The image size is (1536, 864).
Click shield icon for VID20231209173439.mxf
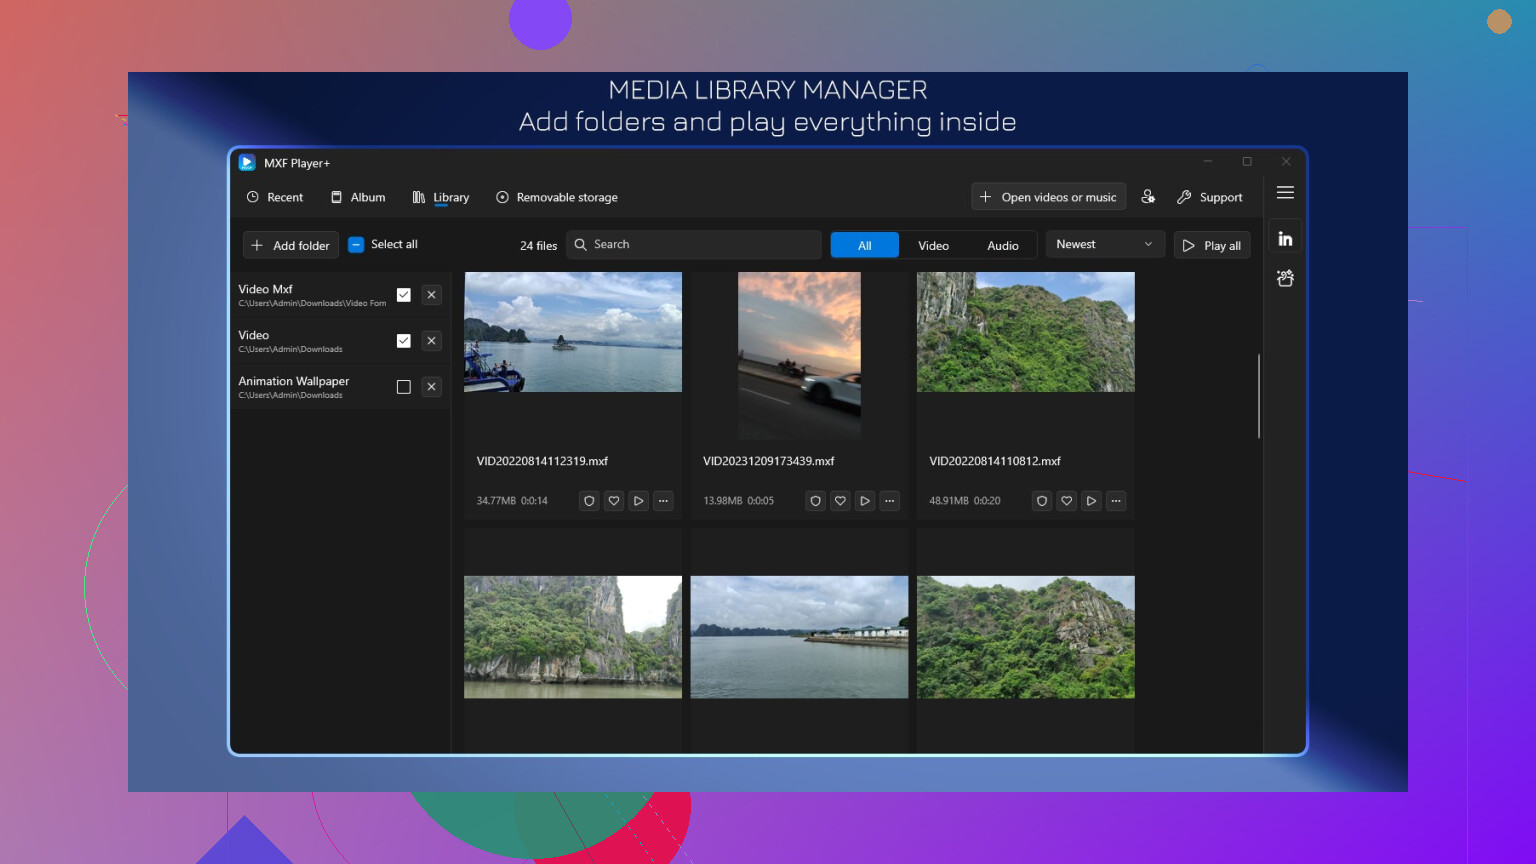coord(816,501)
